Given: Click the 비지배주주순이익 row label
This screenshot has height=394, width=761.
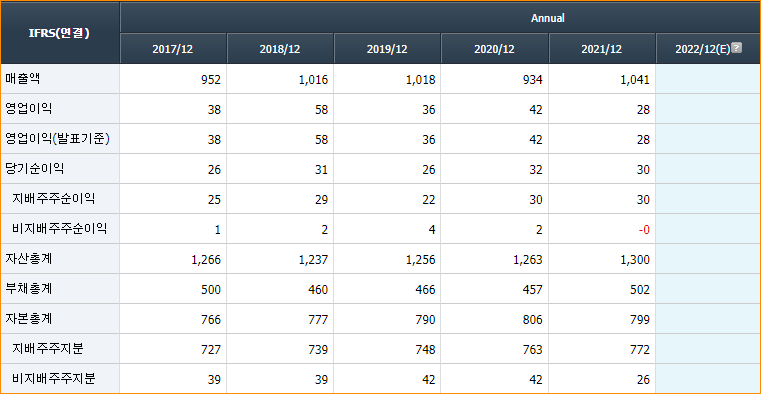Looking at the screenshot, I should (x=59, y=229).
